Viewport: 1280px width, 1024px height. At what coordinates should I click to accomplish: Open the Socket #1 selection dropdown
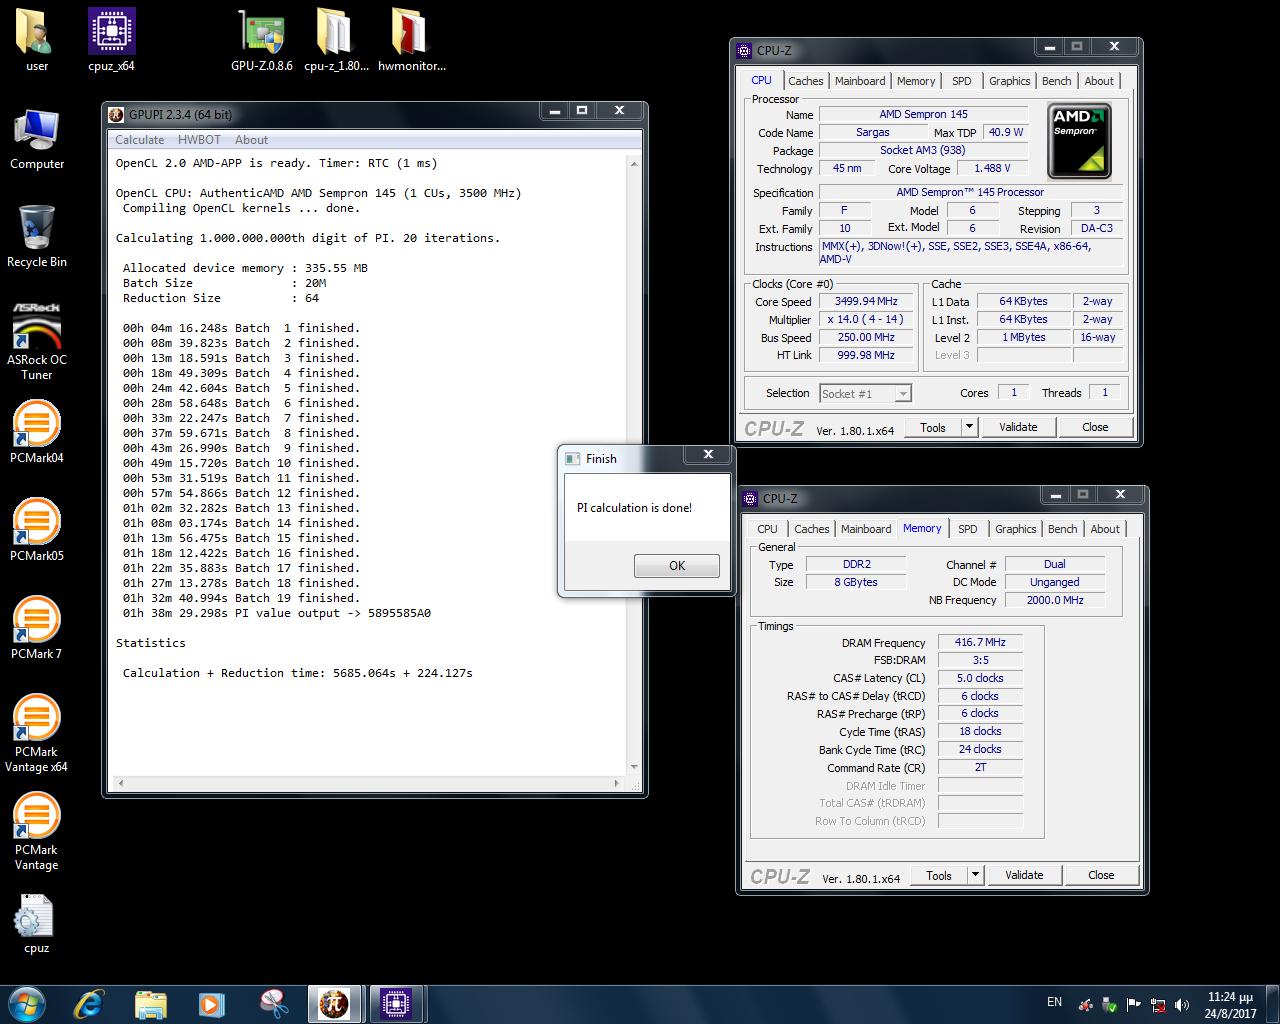[865, 394]
